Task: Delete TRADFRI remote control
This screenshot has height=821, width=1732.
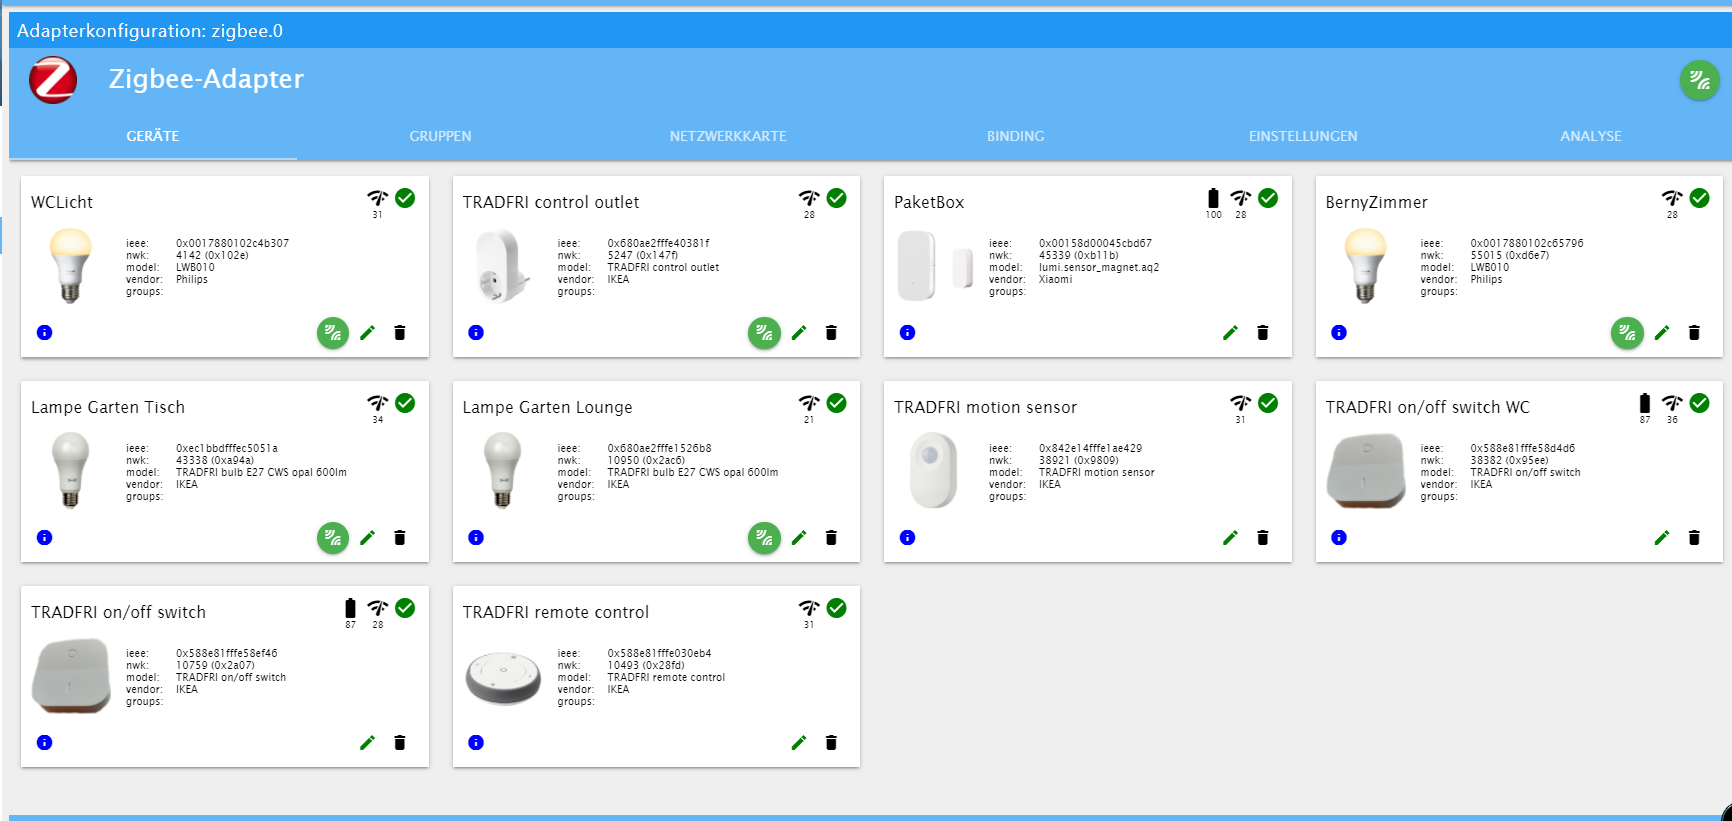Action: 831,743
